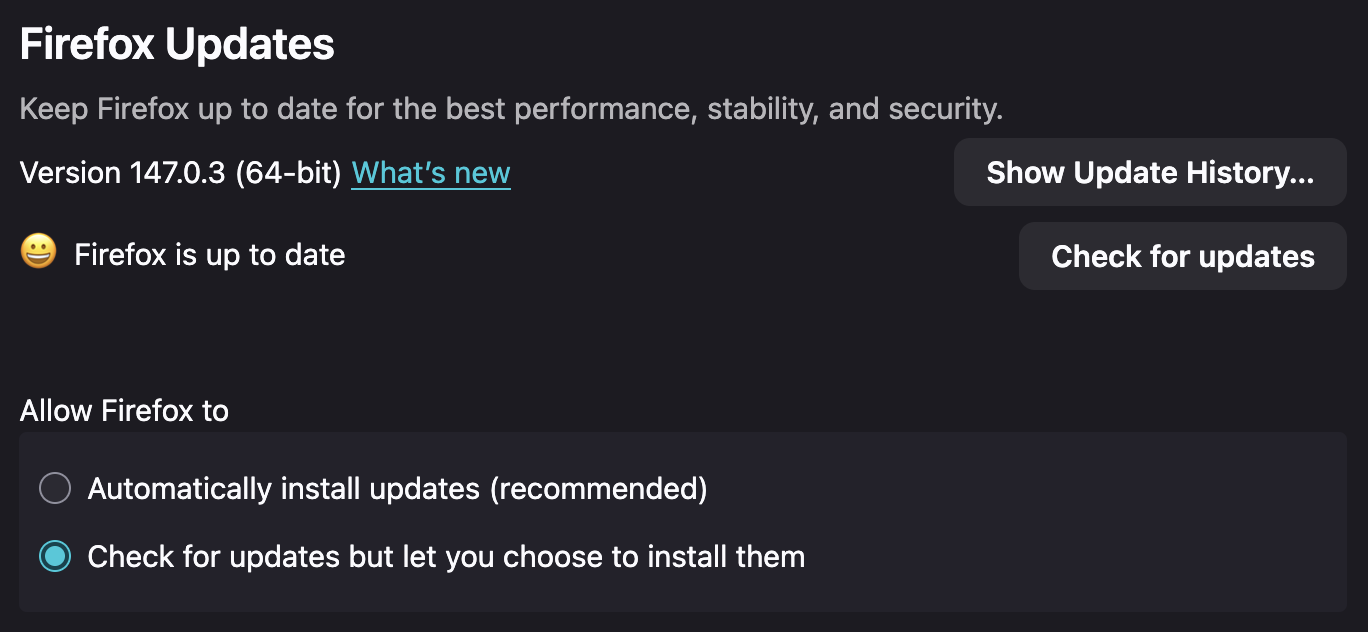Select the "Check for updates but let you choose" radio button

point(55,557)
